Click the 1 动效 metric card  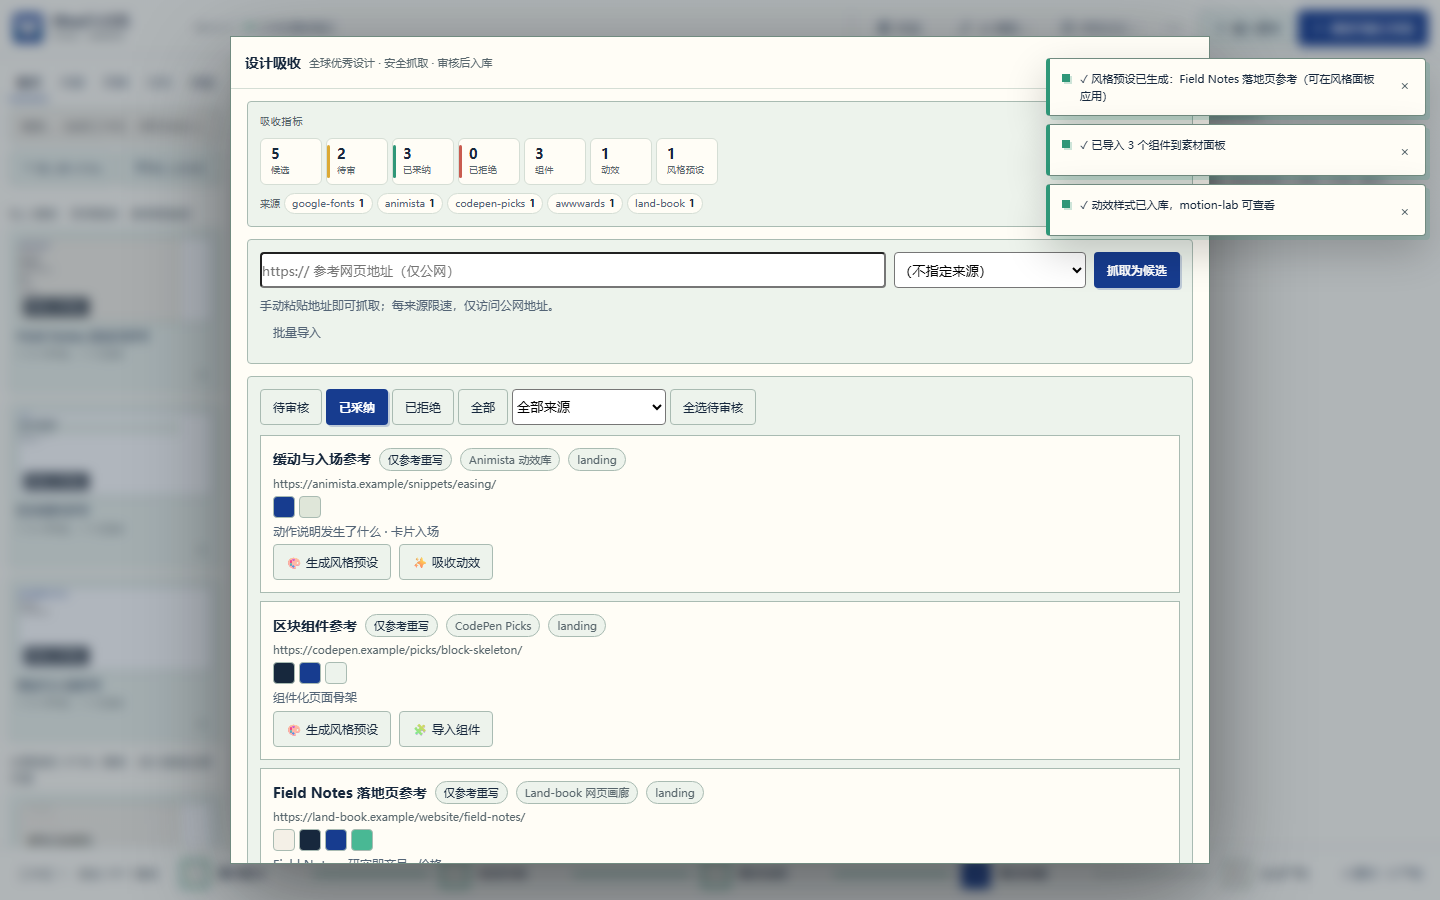click(x=621, y=161)
